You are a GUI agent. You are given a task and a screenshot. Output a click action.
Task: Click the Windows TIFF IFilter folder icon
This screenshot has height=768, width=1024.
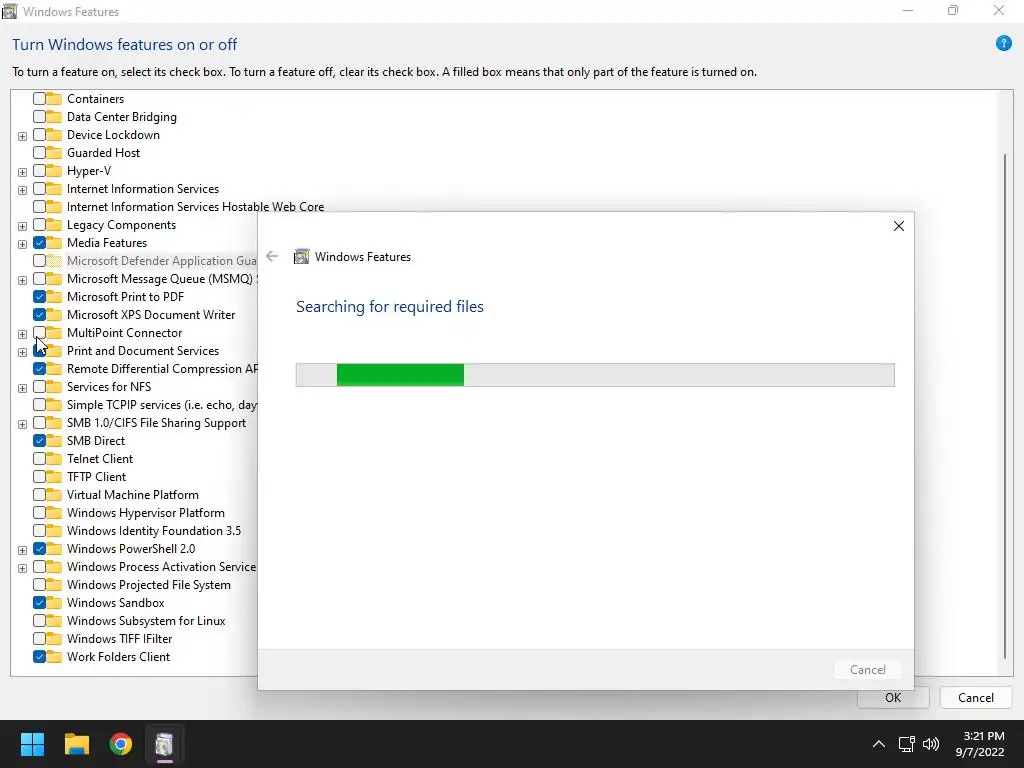54,639
